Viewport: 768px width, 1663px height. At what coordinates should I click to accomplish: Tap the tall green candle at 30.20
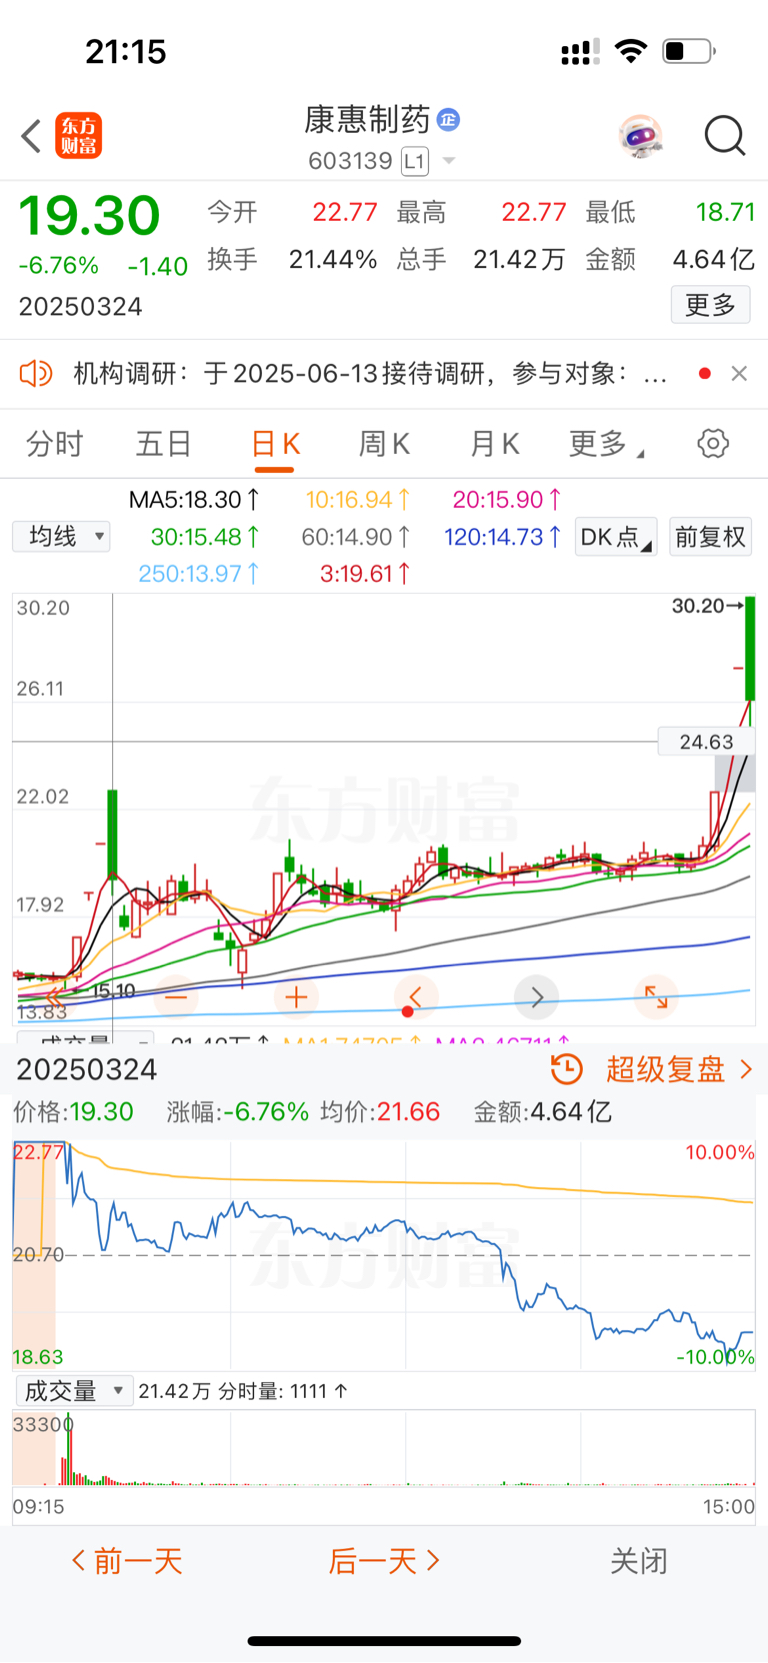[750, 650]
